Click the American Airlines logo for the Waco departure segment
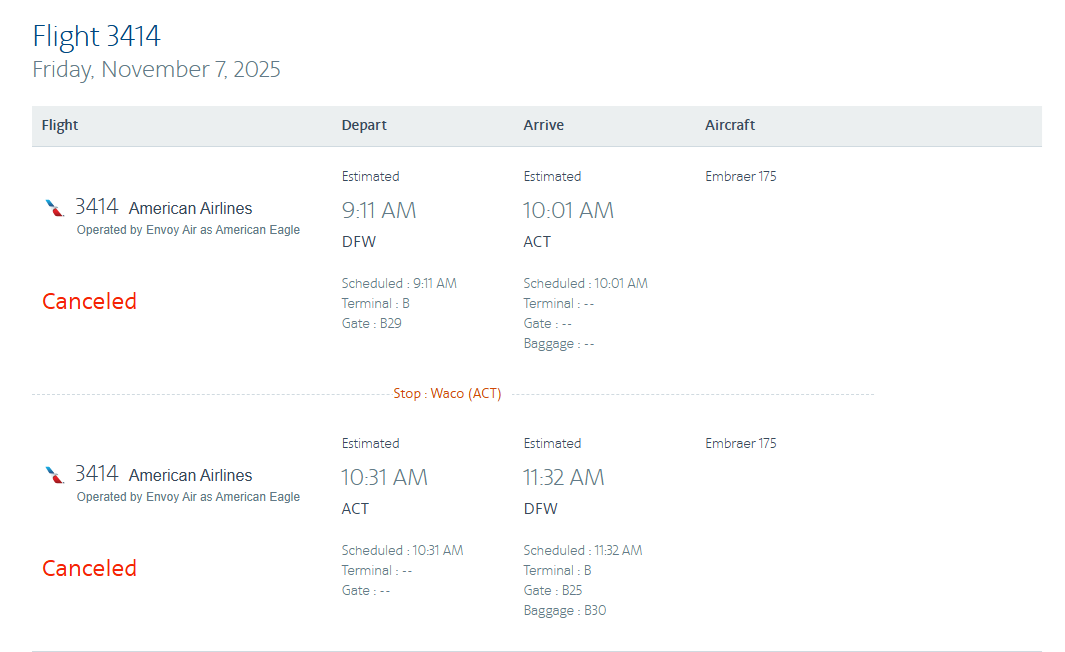The image size is (1065, 652). click(x=55, y=475)
